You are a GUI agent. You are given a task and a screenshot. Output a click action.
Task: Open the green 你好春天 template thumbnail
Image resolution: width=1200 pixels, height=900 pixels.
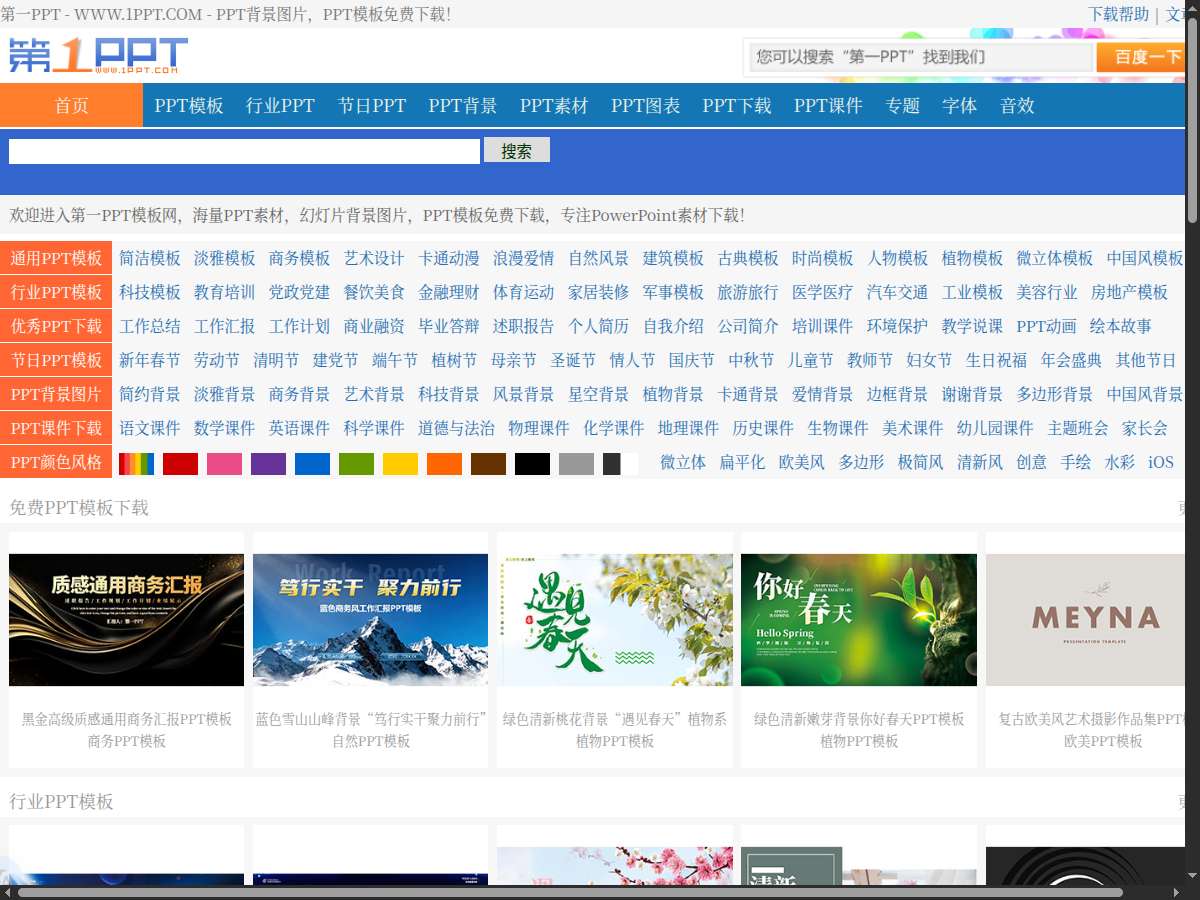(858, 620)
